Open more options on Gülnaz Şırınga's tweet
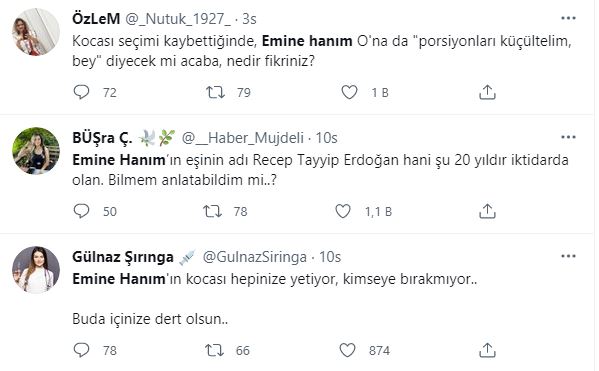The image size is (599, 371). coord(568,256)
